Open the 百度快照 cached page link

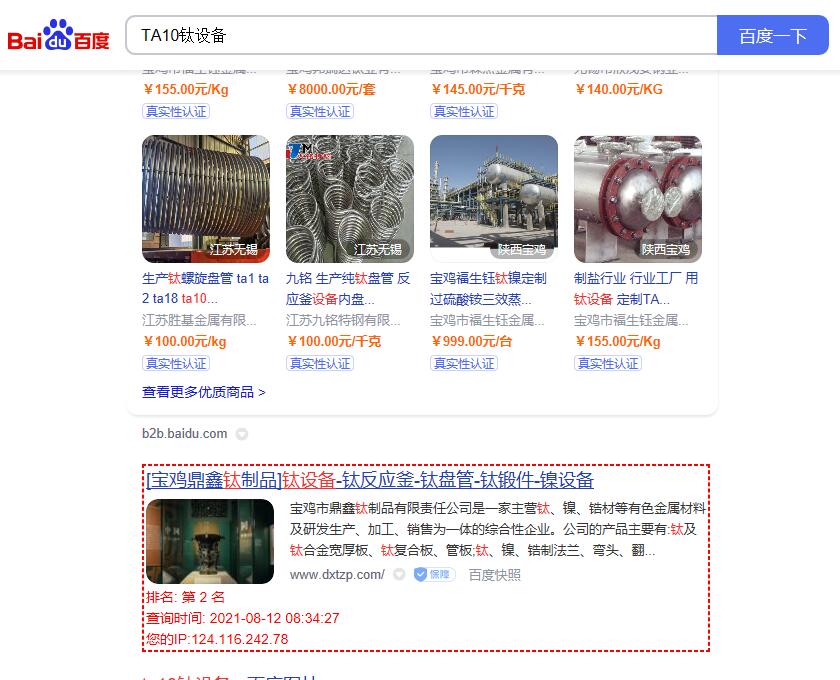point(494,575)
